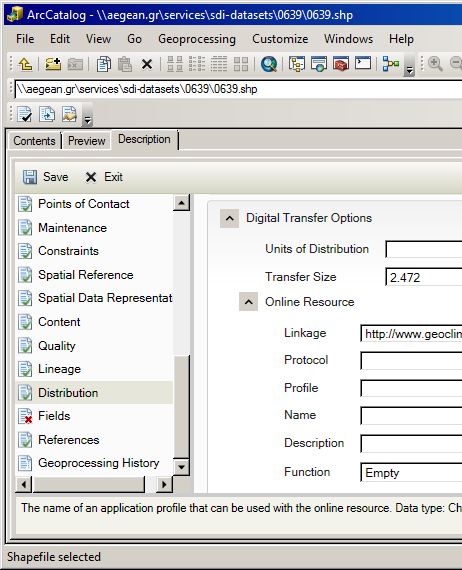Open the Search window icon

pyautogui.click(x=319, y=64)
